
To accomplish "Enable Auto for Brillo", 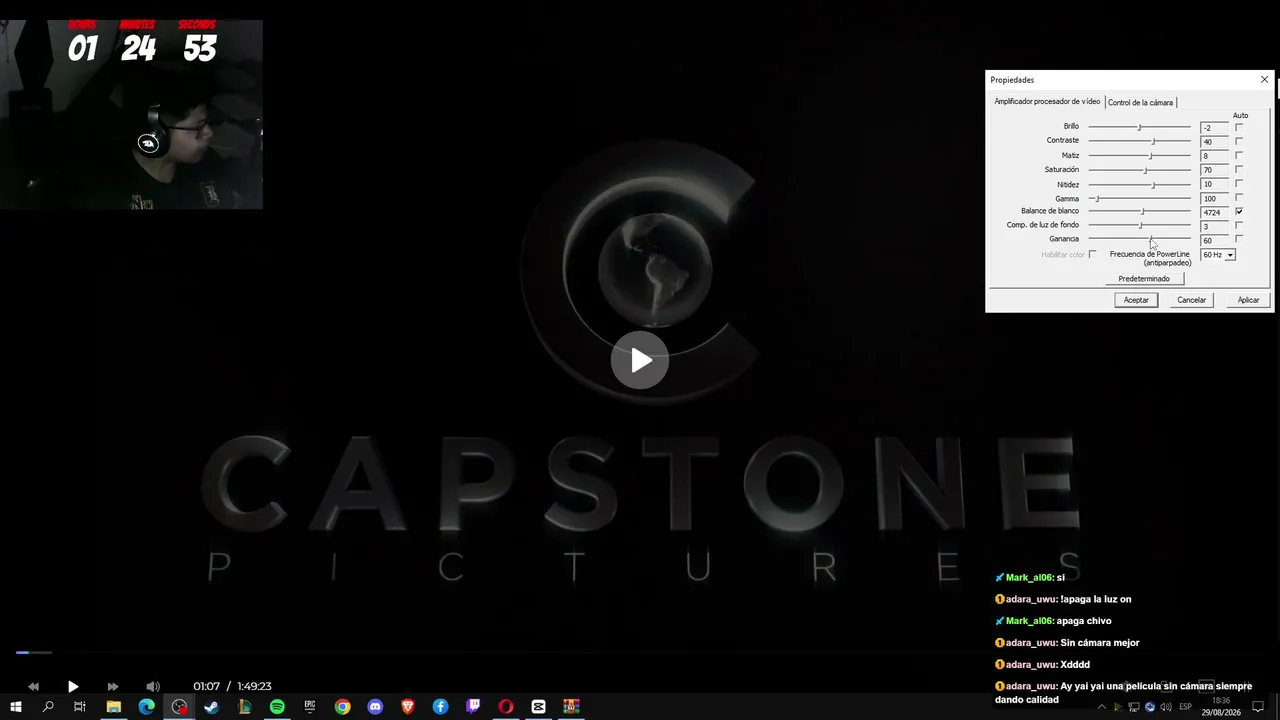I will coord(1239,127).
